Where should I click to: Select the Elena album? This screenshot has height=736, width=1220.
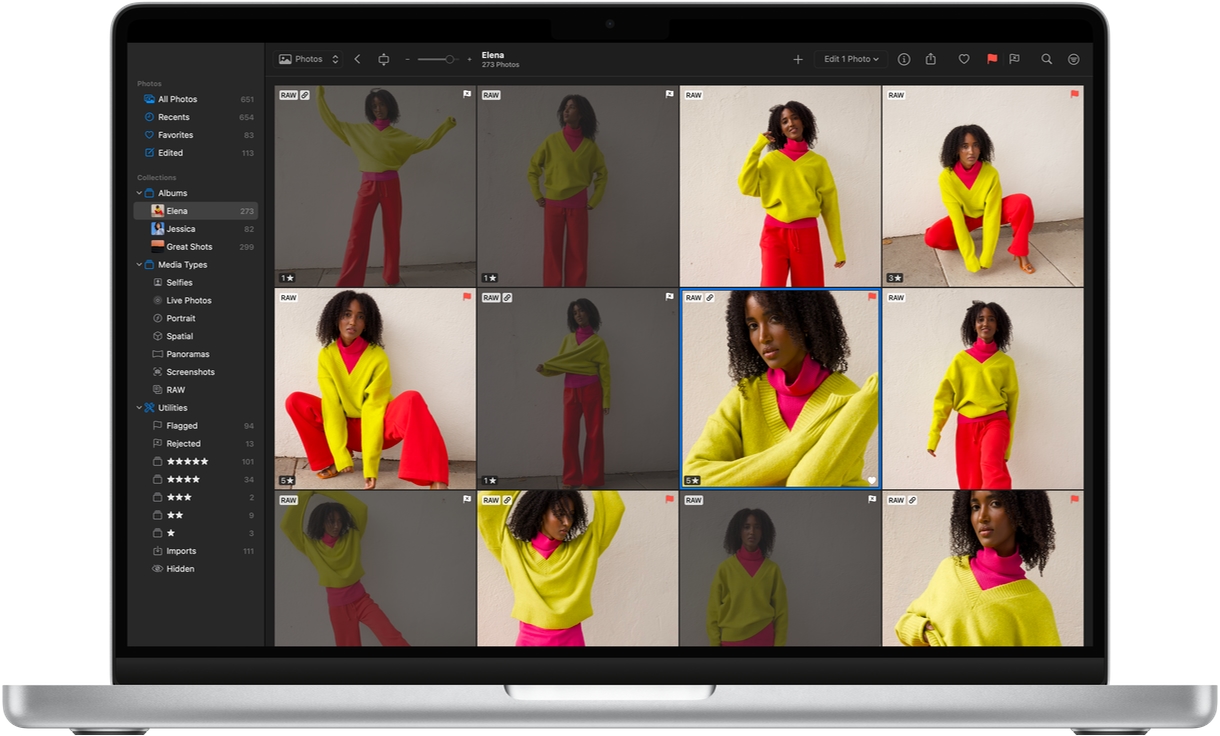pyautogui.click(x=196, y=211)
